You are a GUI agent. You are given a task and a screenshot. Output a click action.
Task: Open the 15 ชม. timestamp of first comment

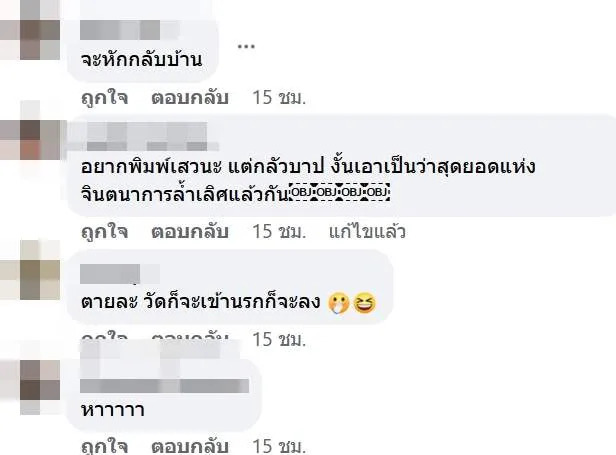279,97
